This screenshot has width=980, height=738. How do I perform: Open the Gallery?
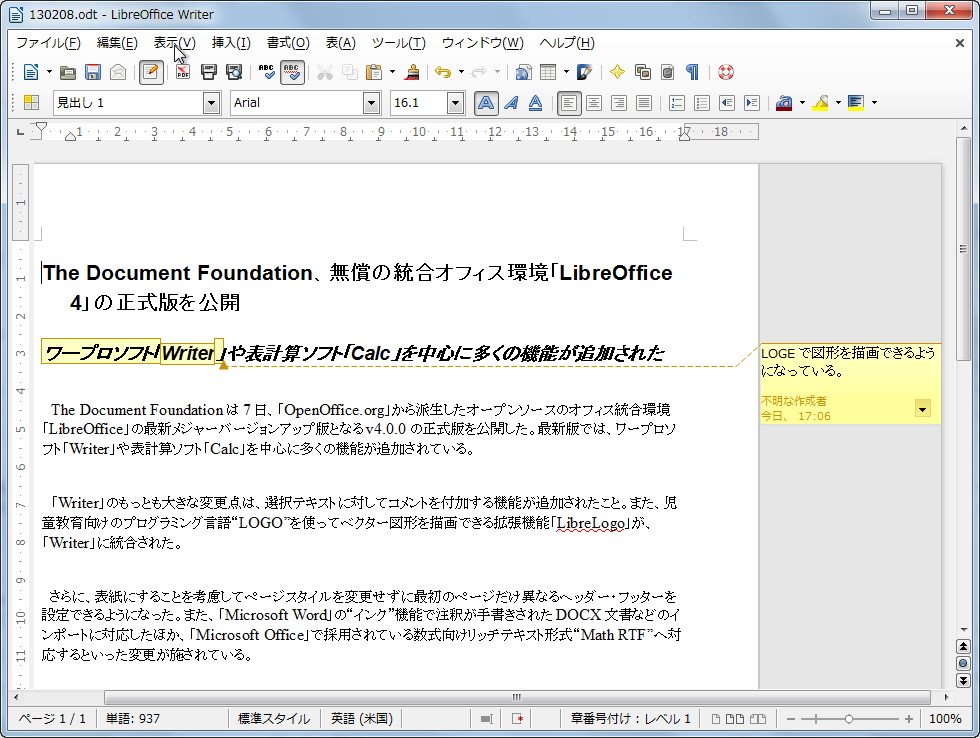pos(642,72)
